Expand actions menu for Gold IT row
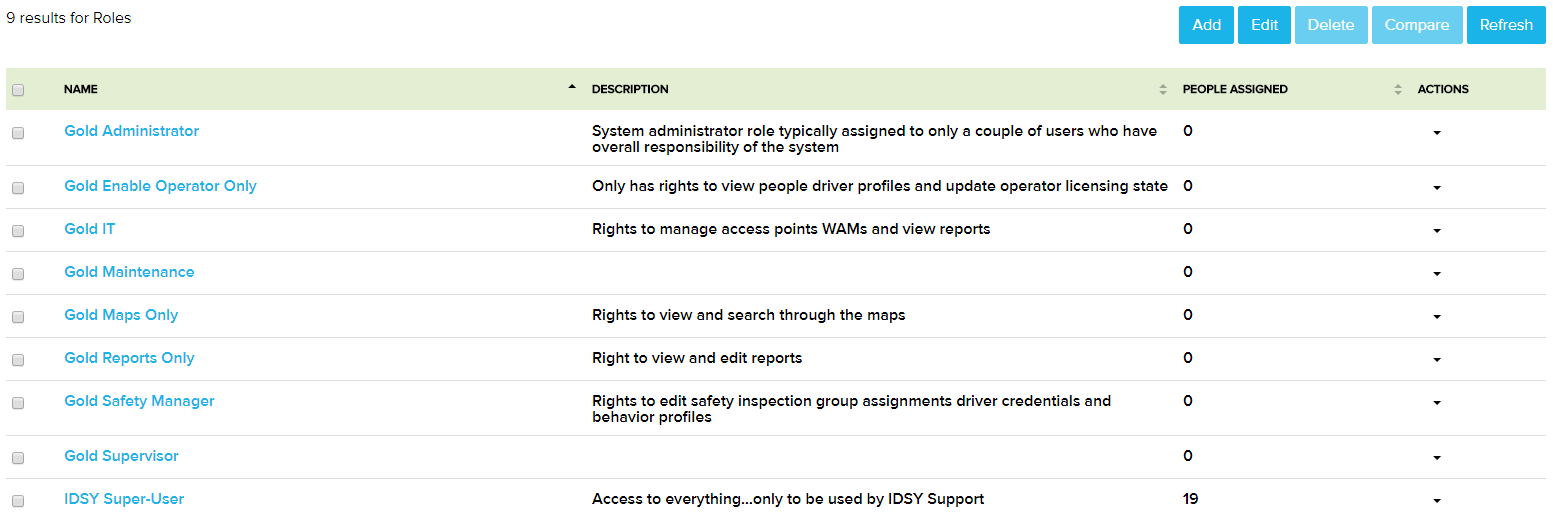1553x526 pixels. [1437, 231]
